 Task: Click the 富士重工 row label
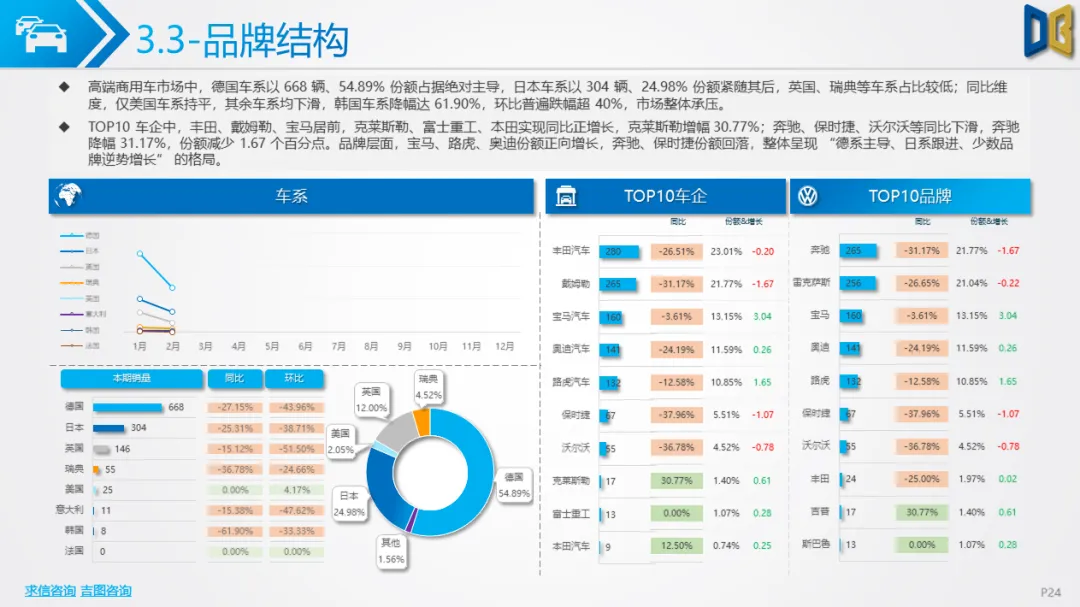571,514
